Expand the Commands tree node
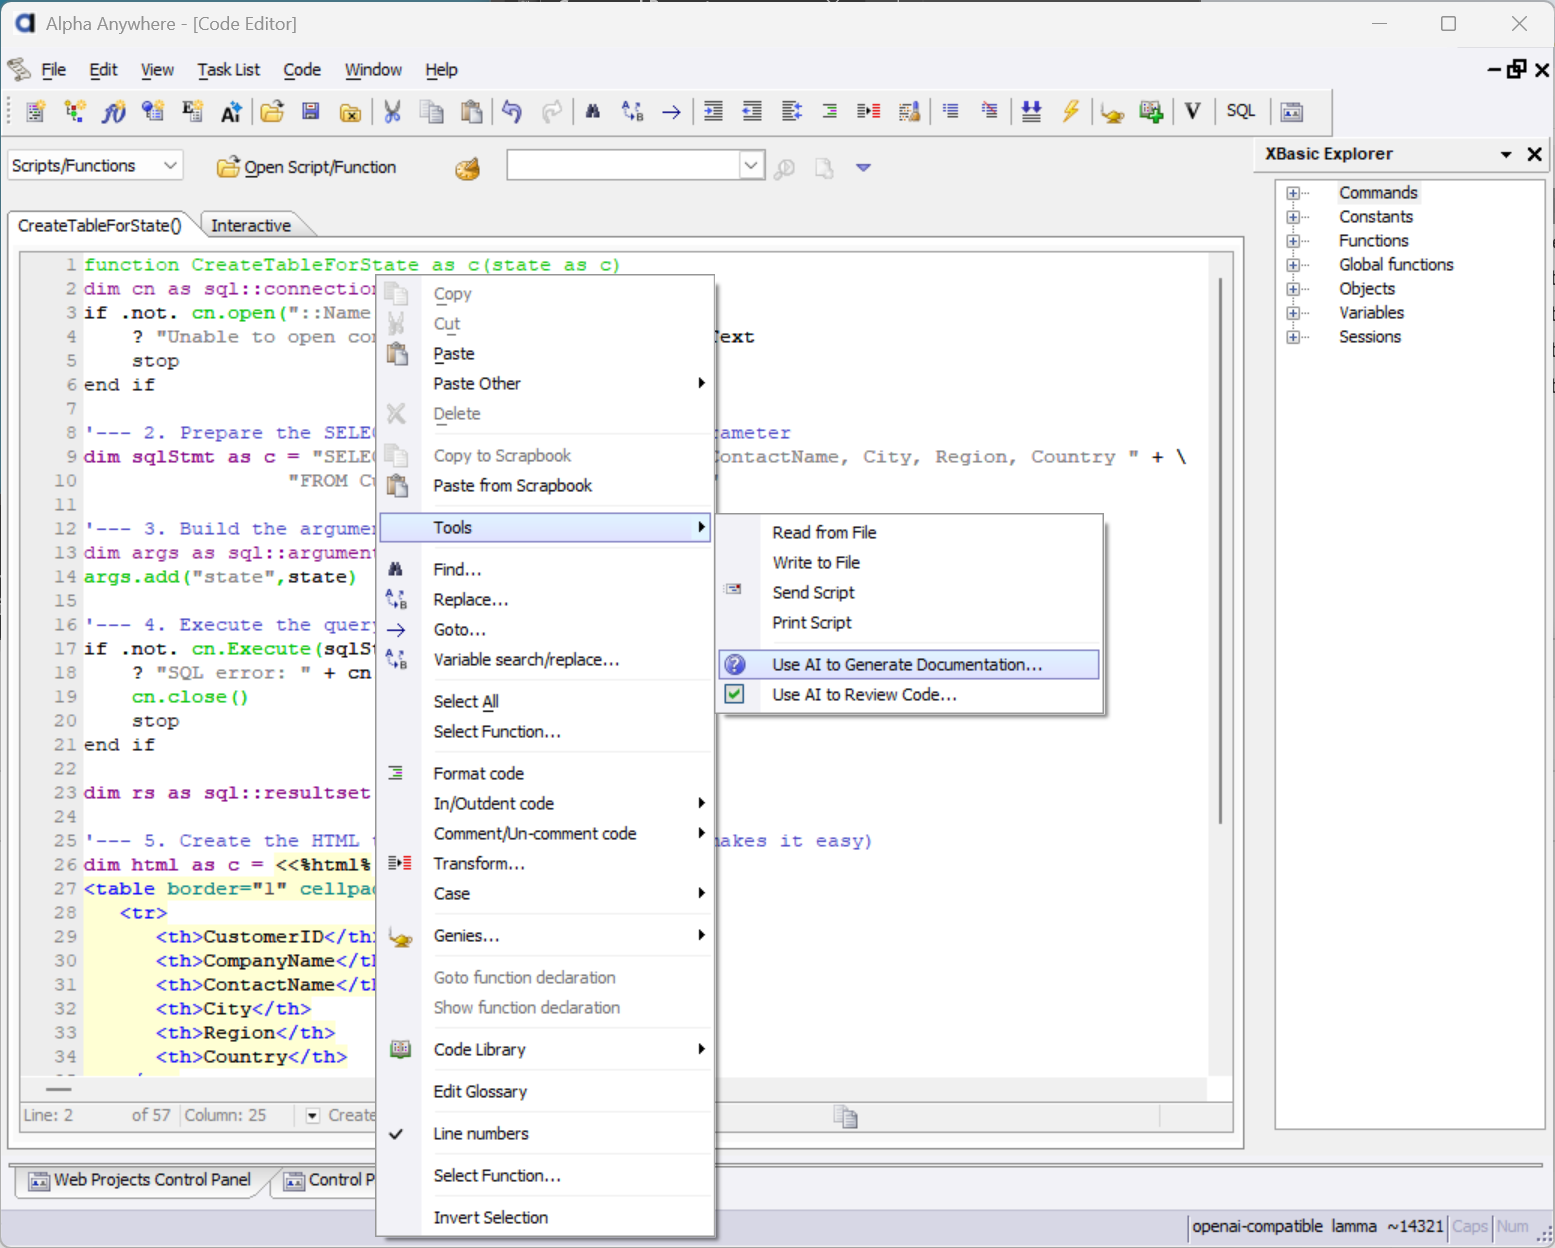 point(1293,193)
